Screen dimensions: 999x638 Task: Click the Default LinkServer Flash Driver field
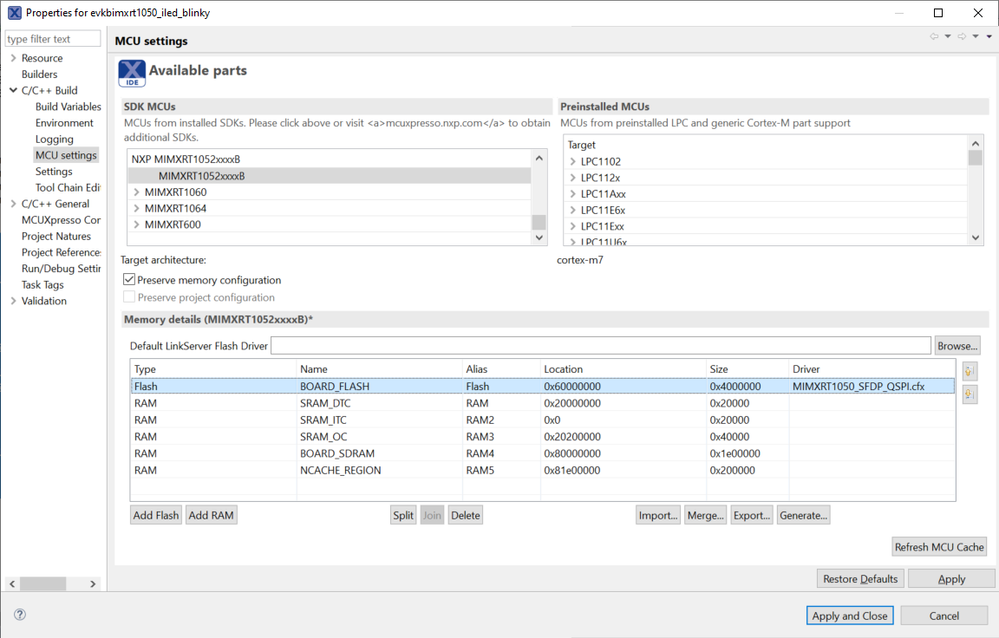click(x=601, y=345)
